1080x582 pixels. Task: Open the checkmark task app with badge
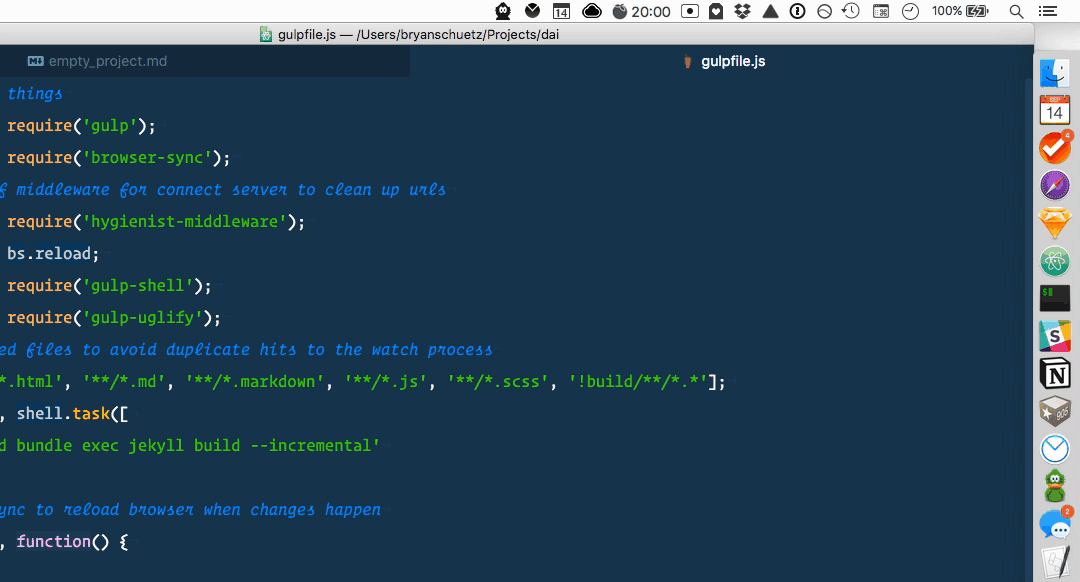tap(1055, 148)
